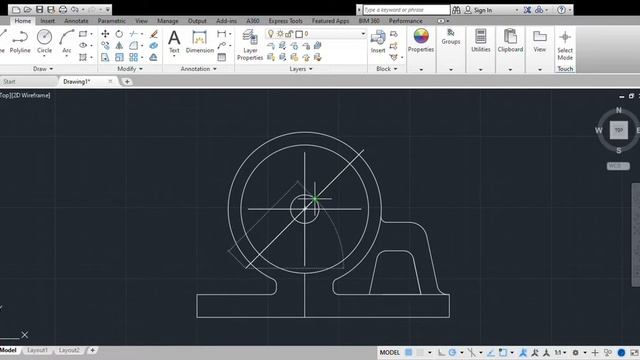Toggle object snap tracking in status bar

point(491,352)
